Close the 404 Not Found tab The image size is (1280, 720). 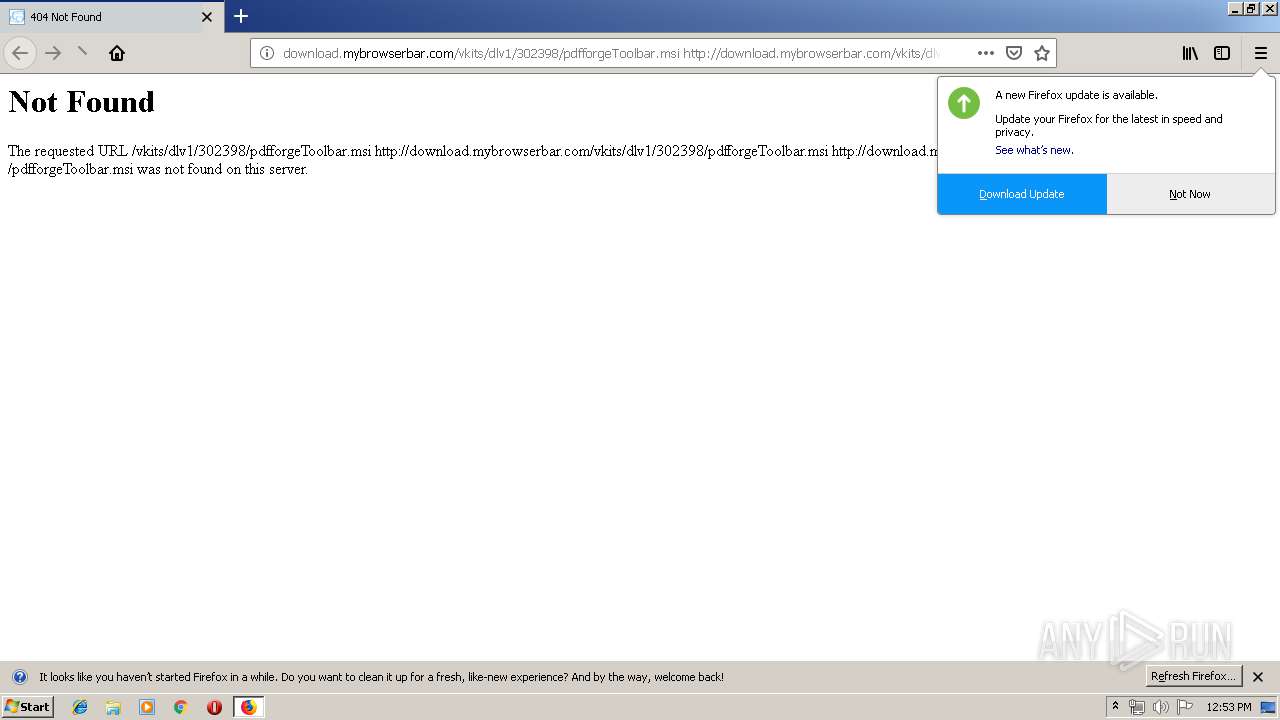click(x=207, y=17)
